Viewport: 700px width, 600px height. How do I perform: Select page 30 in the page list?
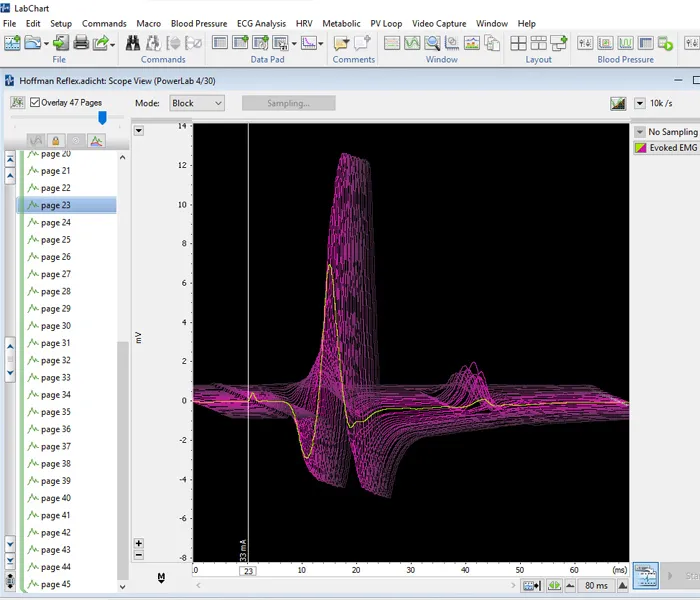[56, 326]
